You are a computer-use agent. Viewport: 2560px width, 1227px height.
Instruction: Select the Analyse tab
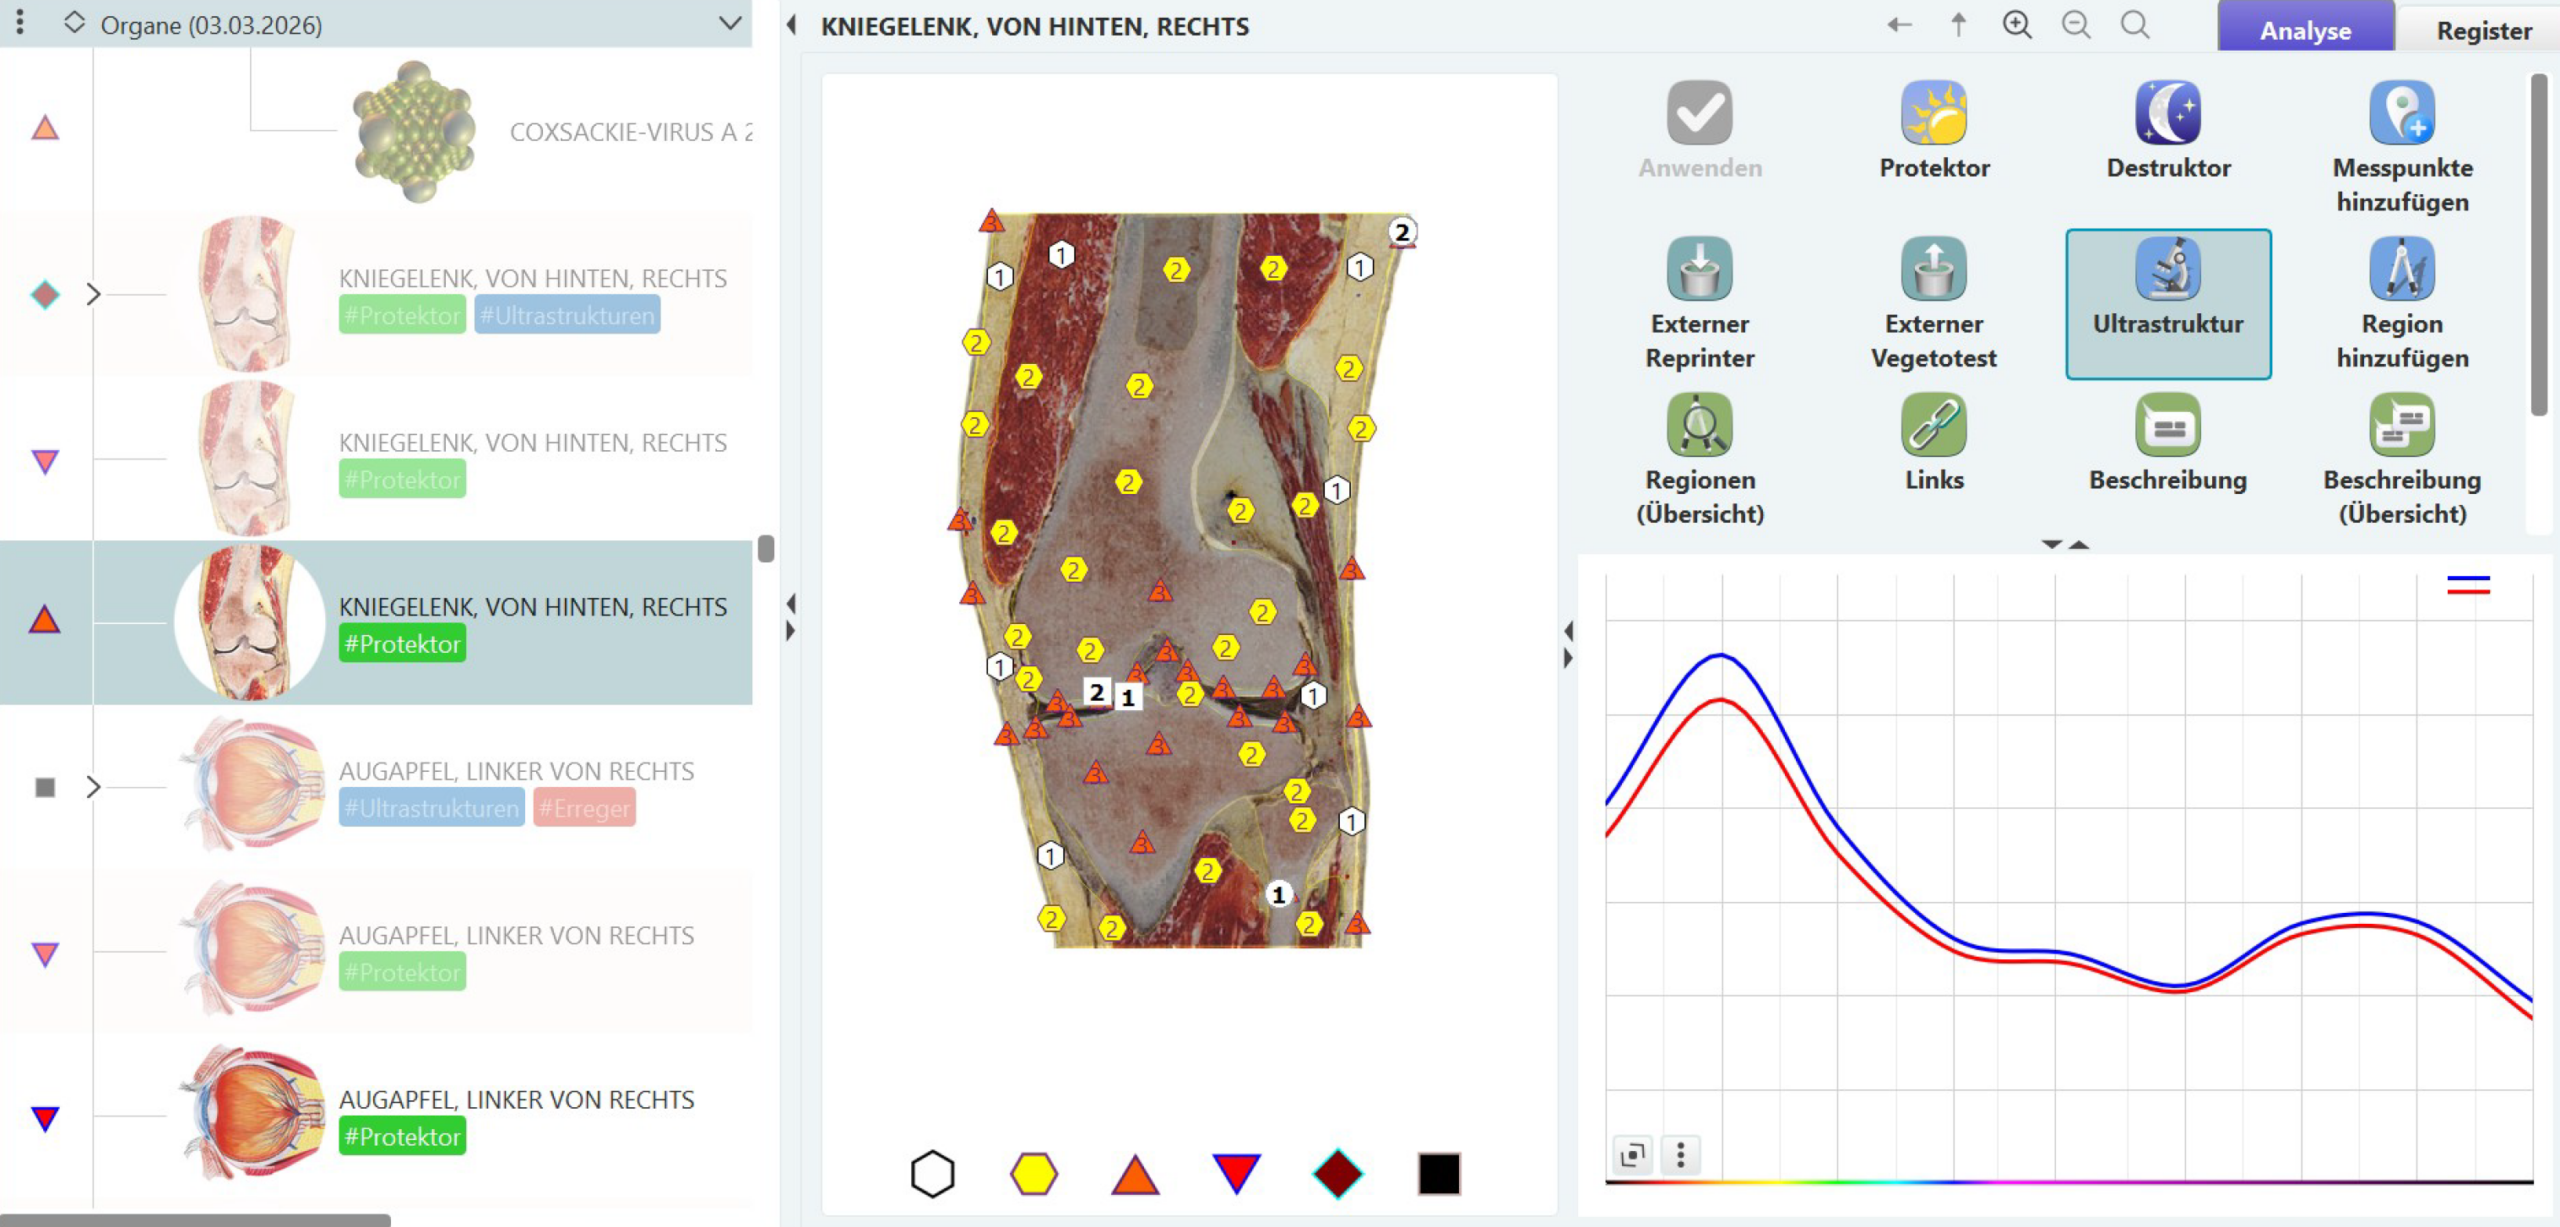pos(2305,30)
